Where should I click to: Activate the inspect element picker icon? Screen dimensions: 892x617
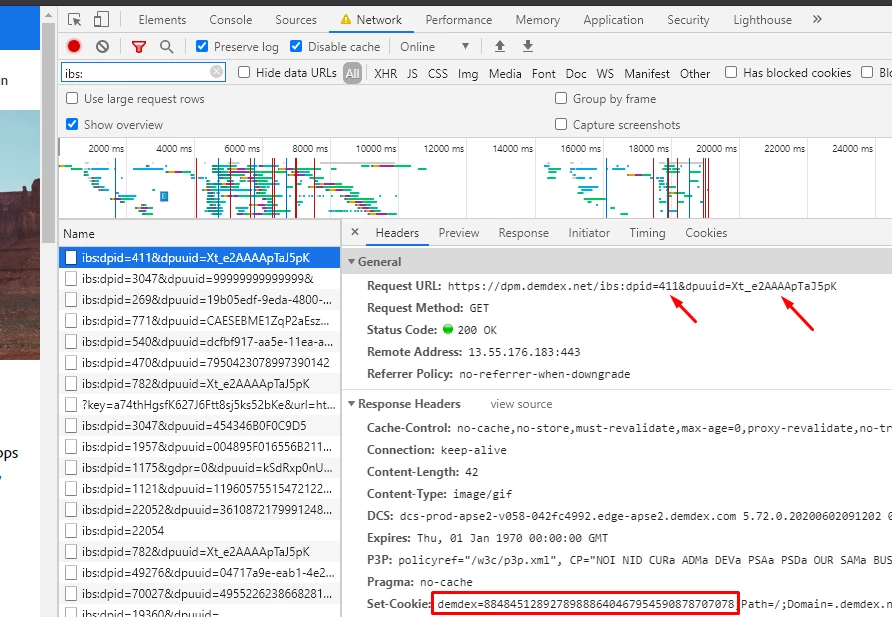(75, 20)
